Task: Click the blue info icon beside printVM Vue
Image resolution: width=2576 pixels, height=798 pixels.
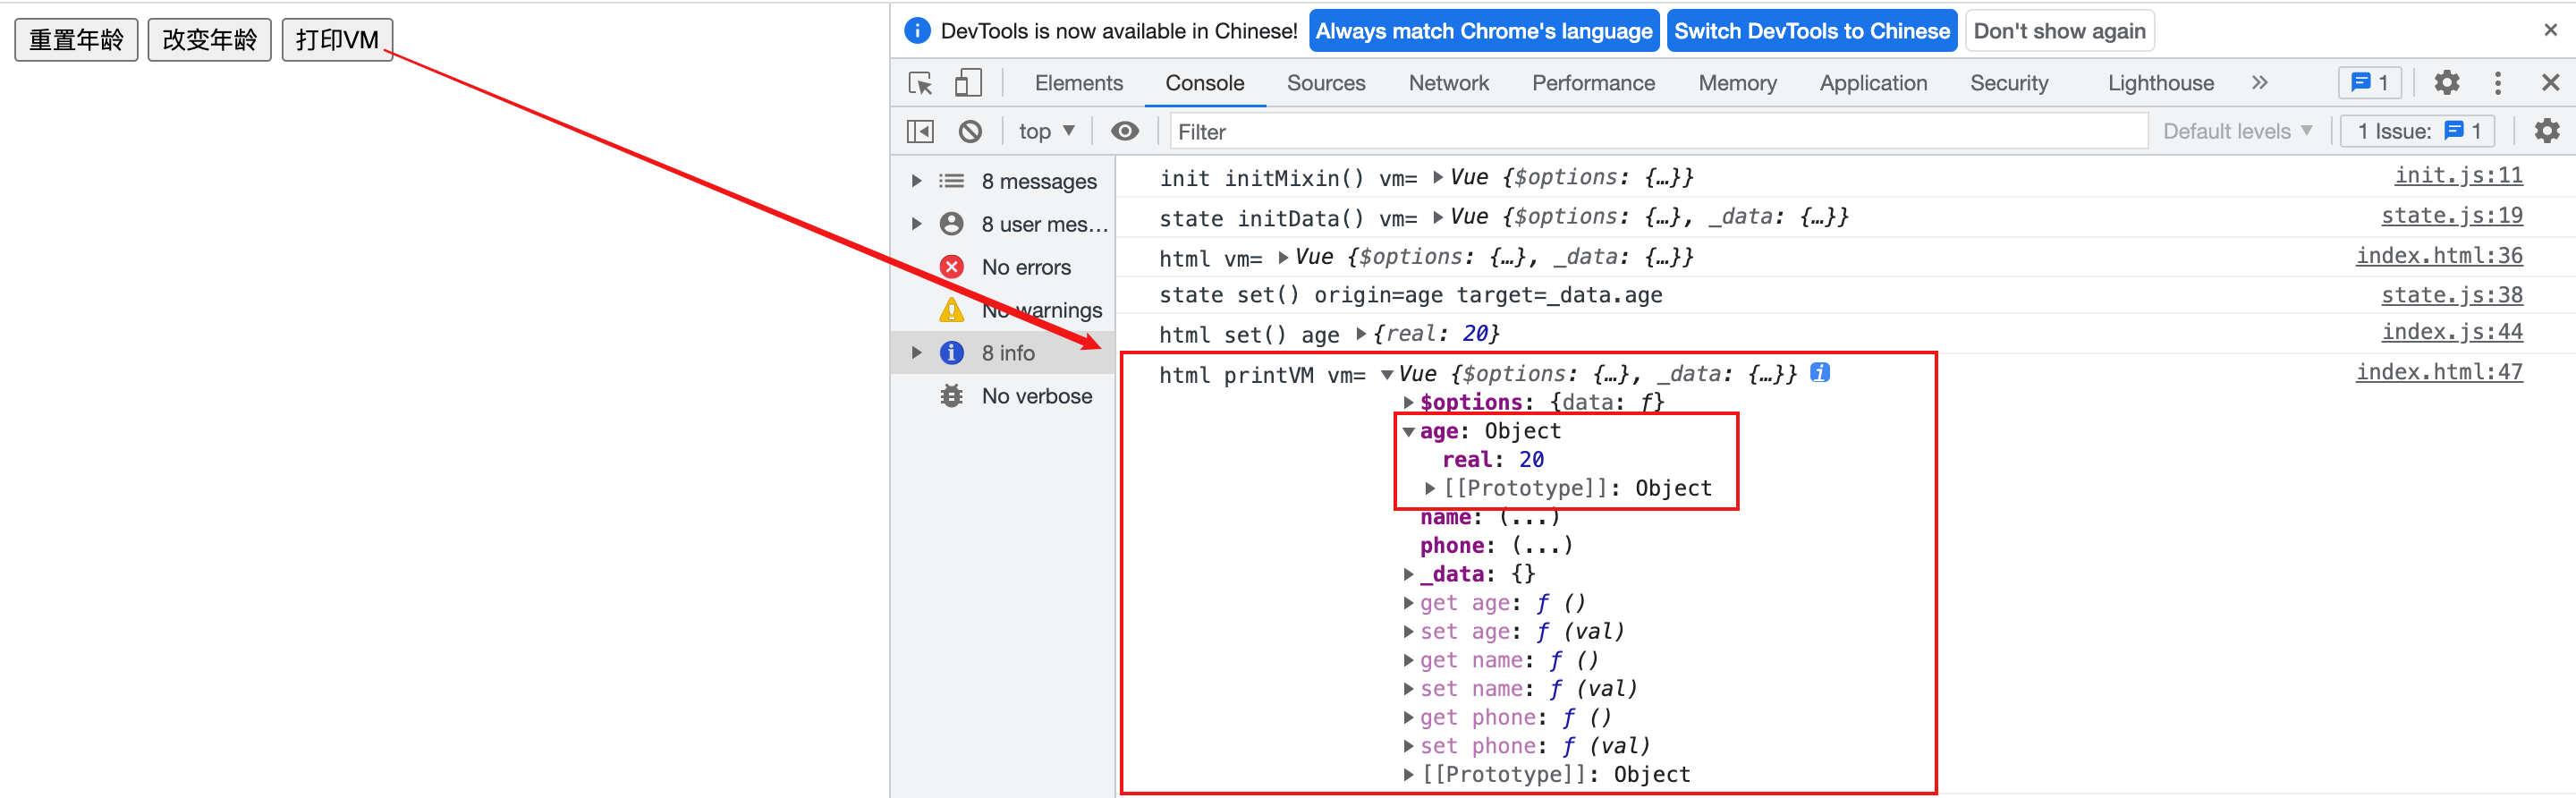Action: tap(1820, 373)
